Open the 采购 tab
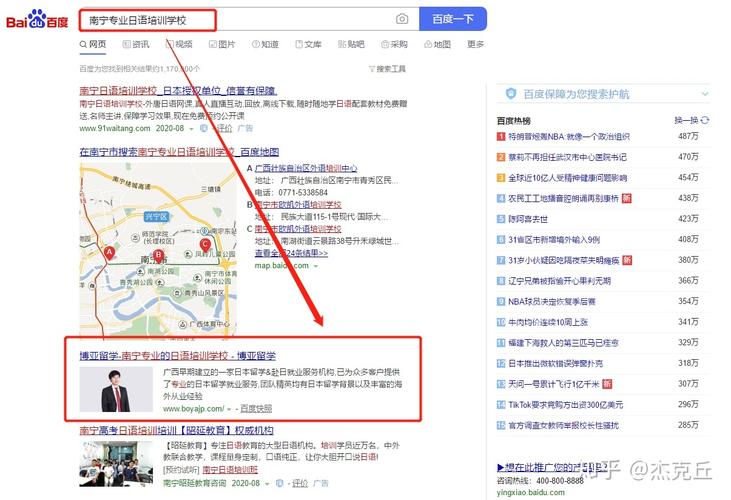731x500 pixels. tap(394, 44)
